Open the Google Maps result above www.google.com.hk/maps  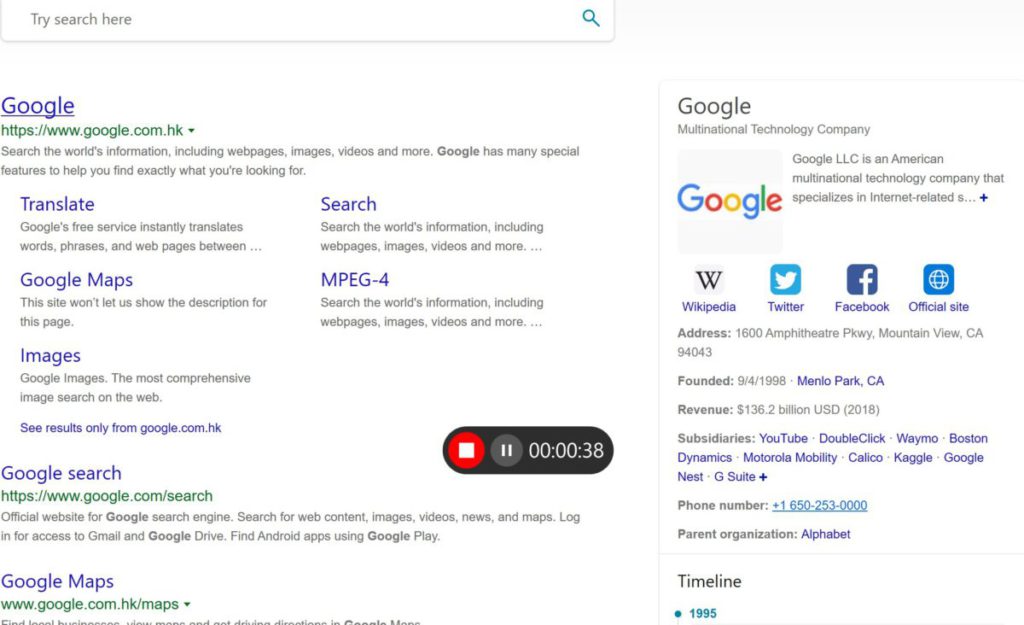(x=57, y=581)
